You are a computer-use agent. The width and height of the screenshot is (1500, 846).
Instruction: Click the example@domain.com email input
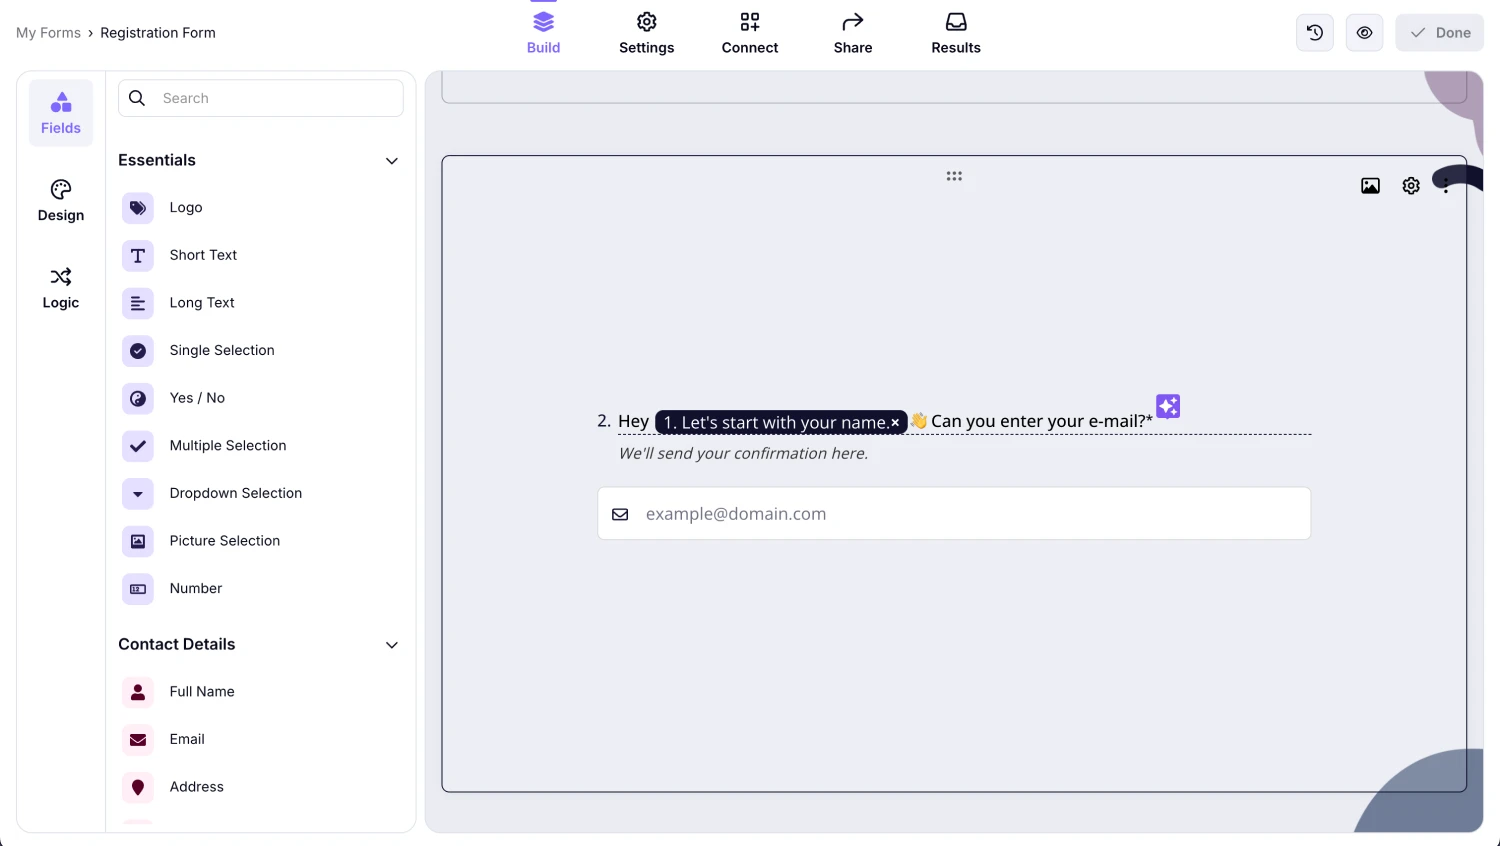click(x=953, y=513)
